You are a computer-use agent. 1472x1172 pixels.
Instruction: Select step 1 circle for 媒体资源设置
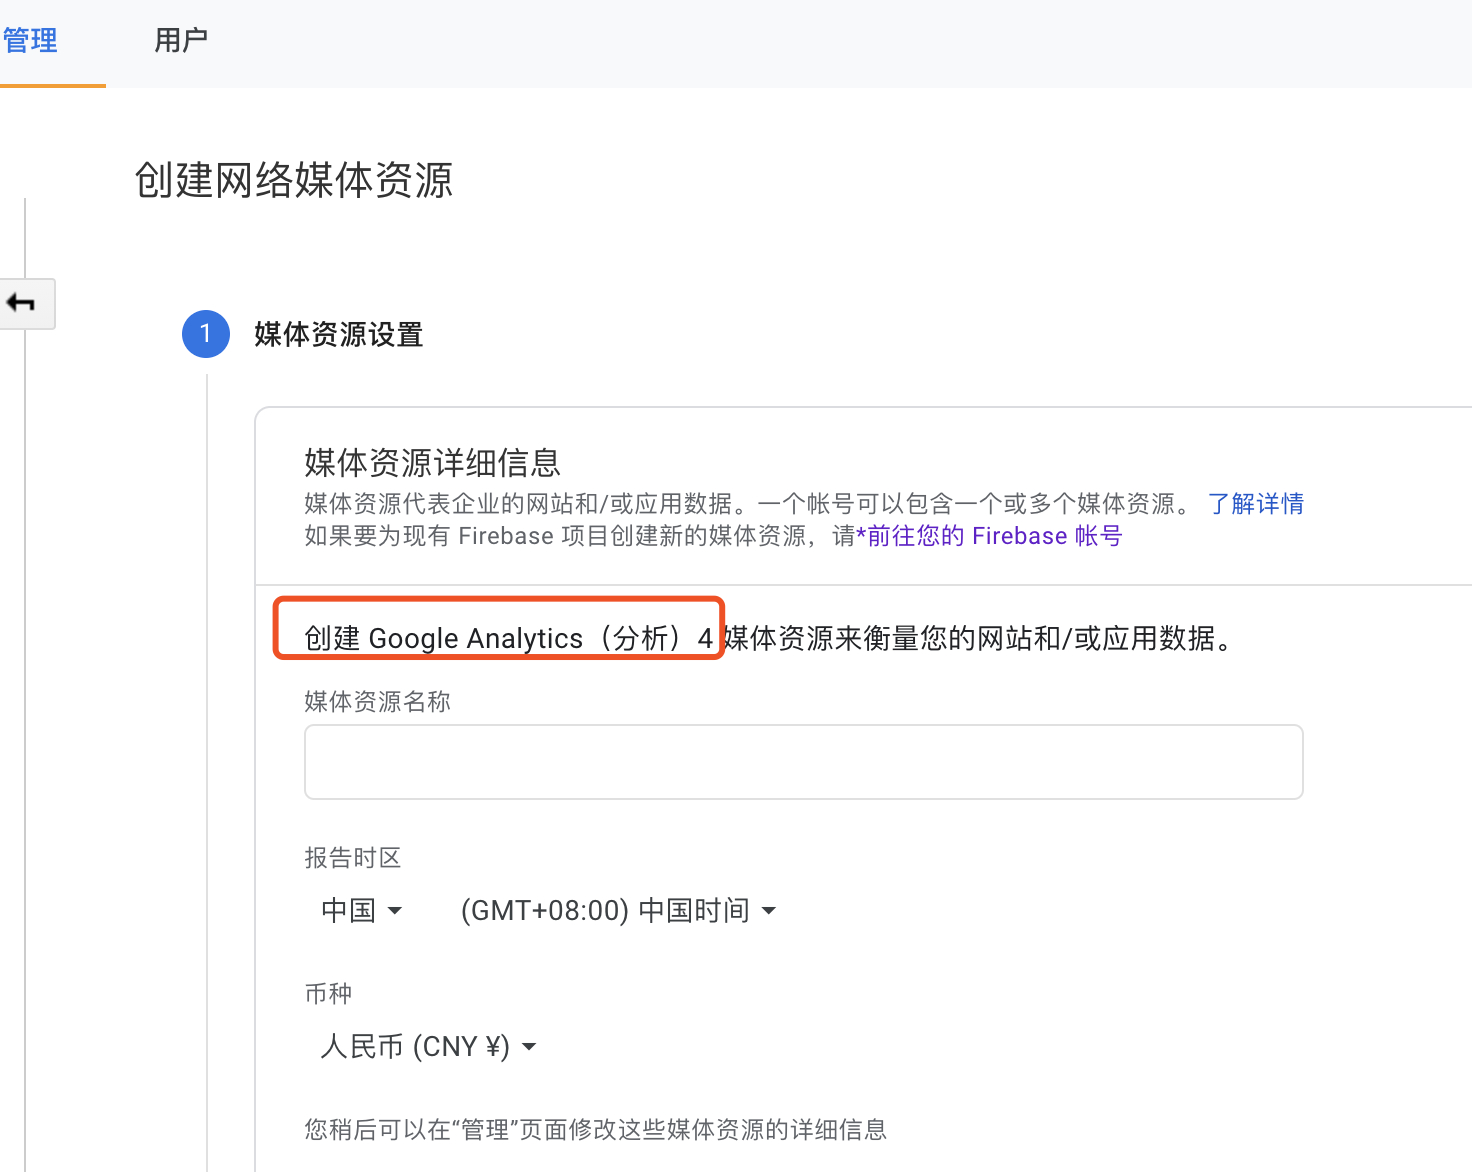pyautogui.click(x=206, y=333)
